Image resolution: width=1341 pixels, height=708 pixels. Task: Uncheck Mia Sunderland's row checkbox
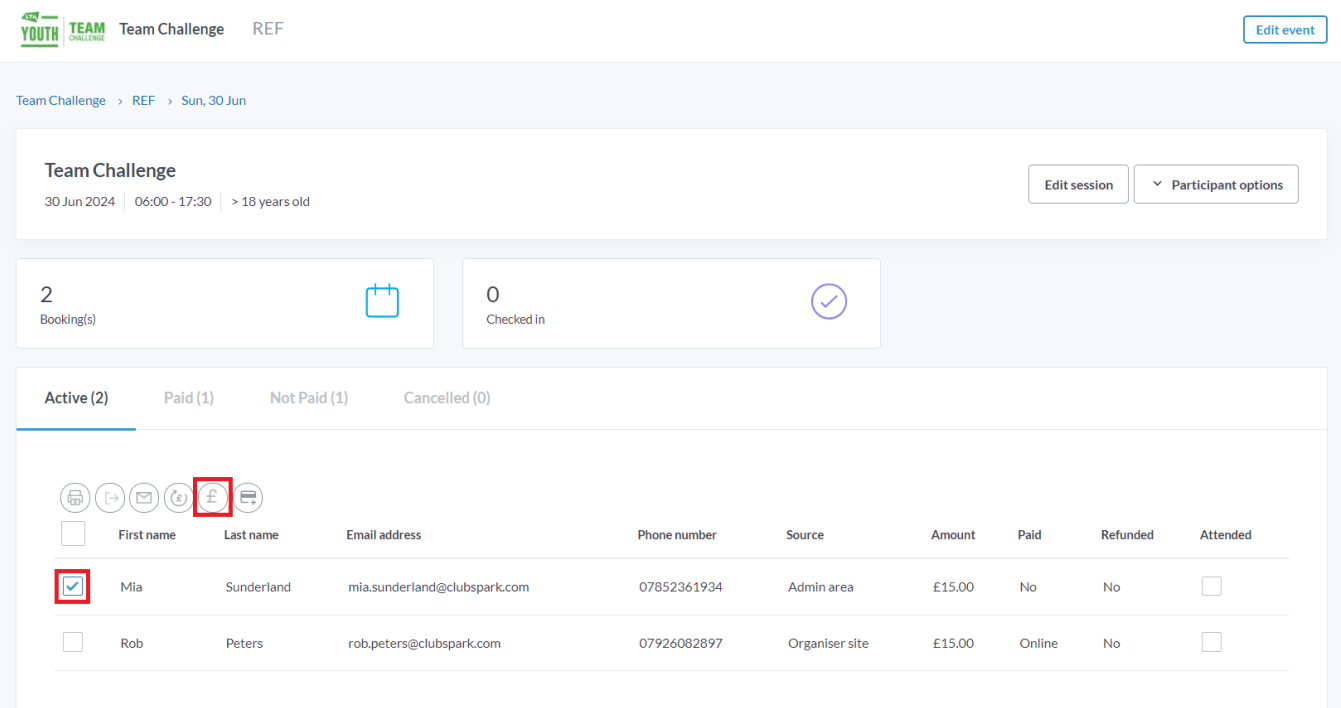(73, 587)
